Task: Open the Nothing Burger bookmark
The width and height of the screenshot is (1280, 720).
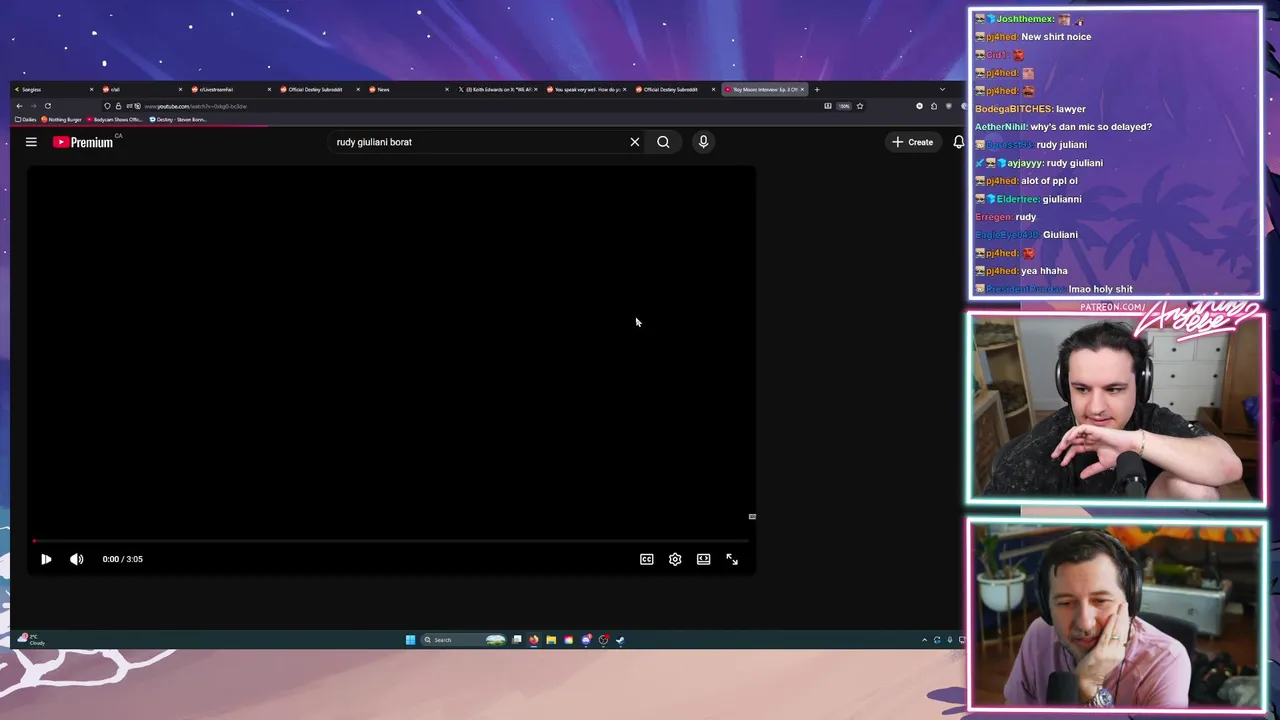Action: (x=61, y=119)
